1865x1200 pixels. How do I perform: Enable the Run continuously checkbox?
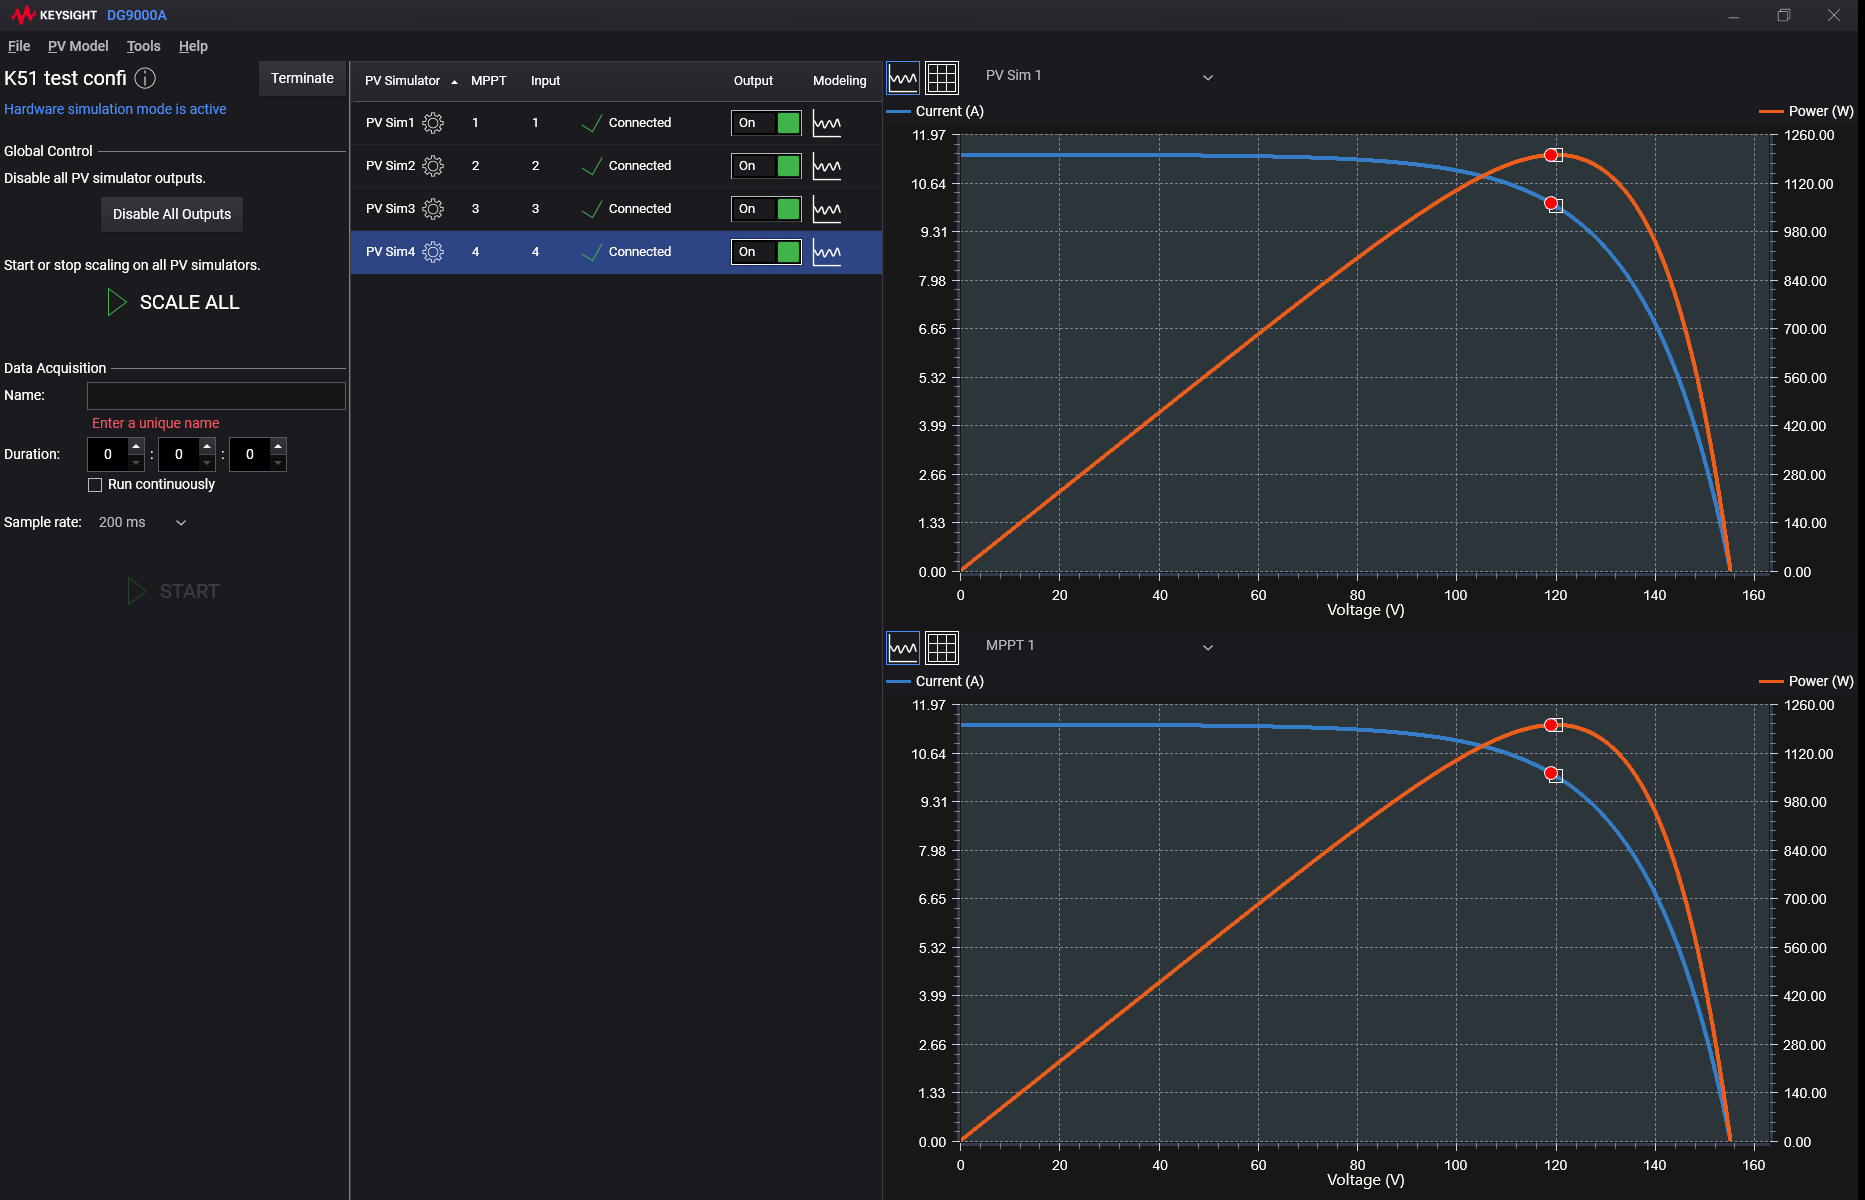95,485
